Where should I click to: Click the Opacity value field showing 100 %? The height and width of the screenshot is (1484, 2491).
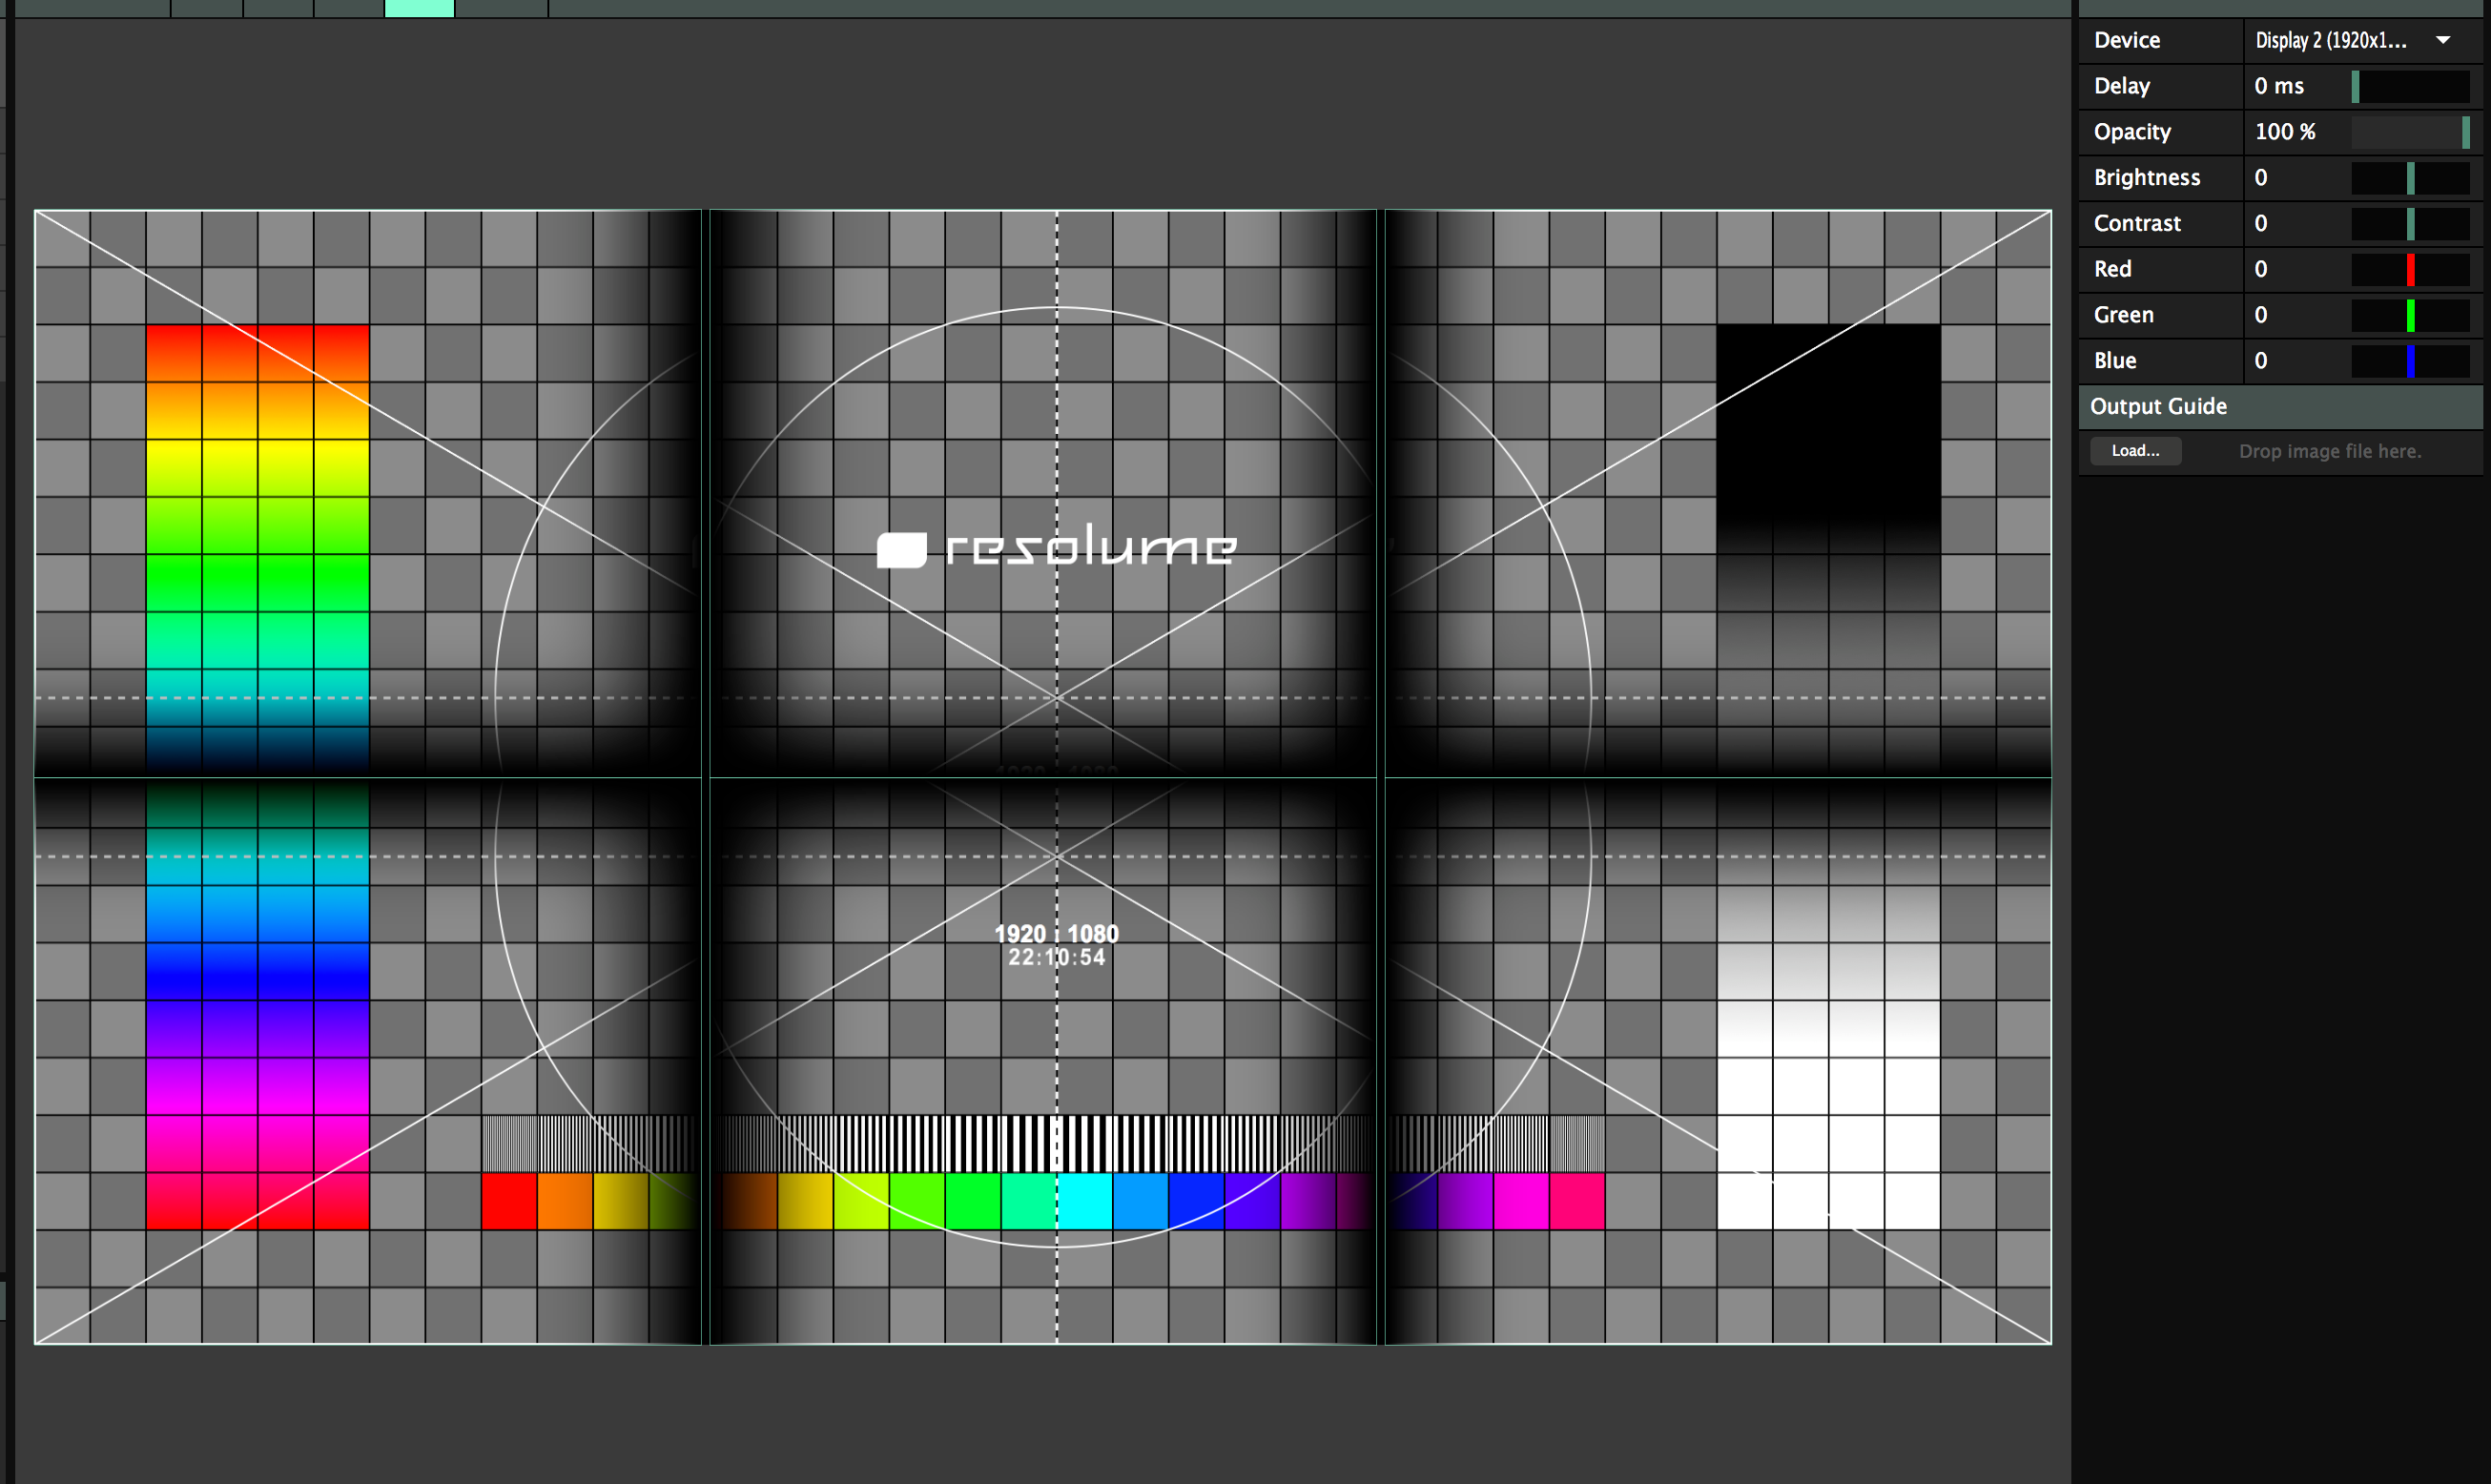coord(2284,132)
